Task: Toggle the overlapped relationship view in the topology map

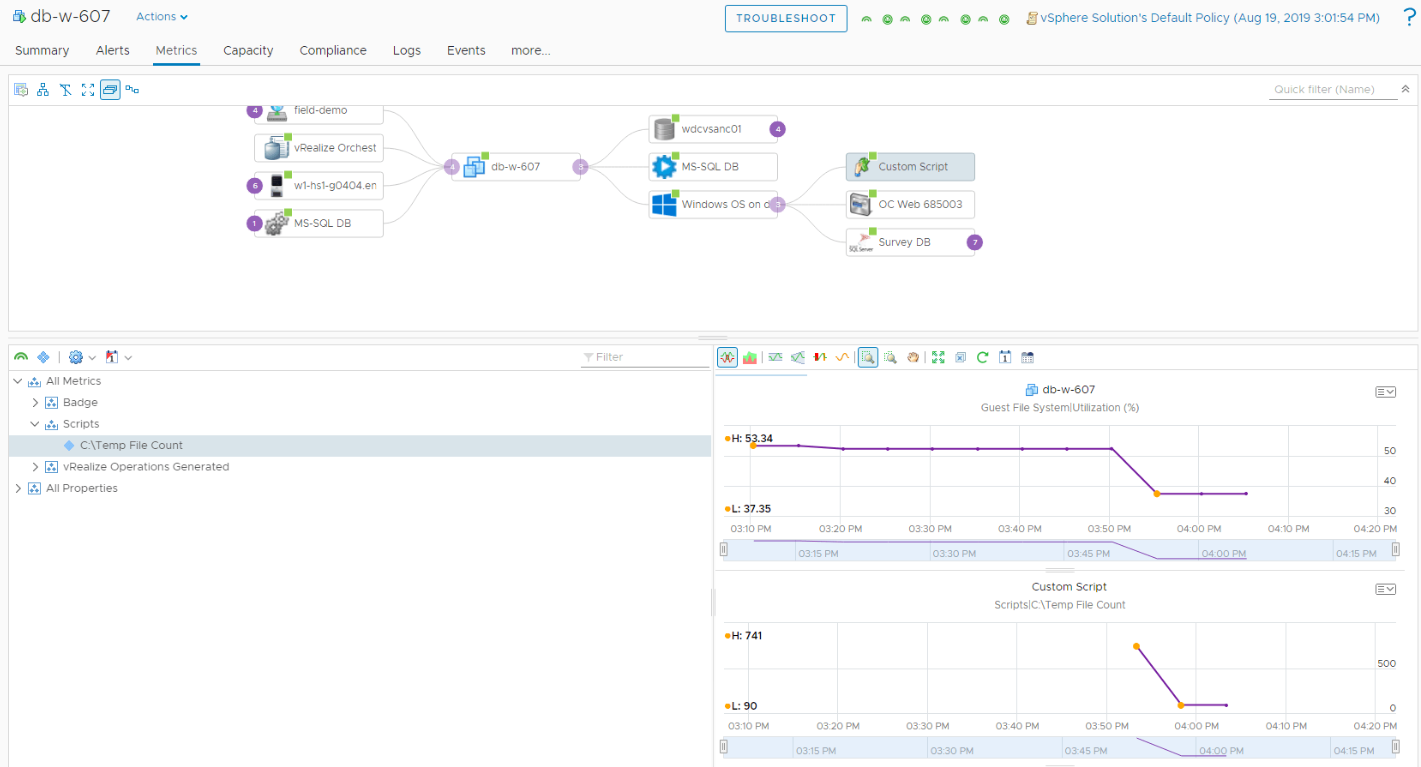Action: [110, 89]
